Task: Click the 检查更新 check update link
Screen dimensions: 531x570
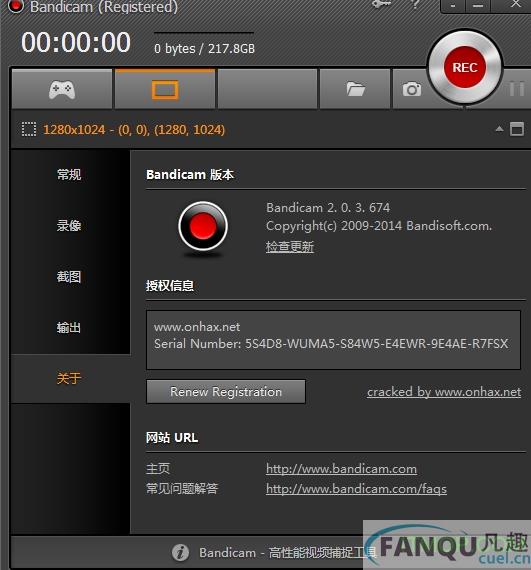Action: point(290,246)
